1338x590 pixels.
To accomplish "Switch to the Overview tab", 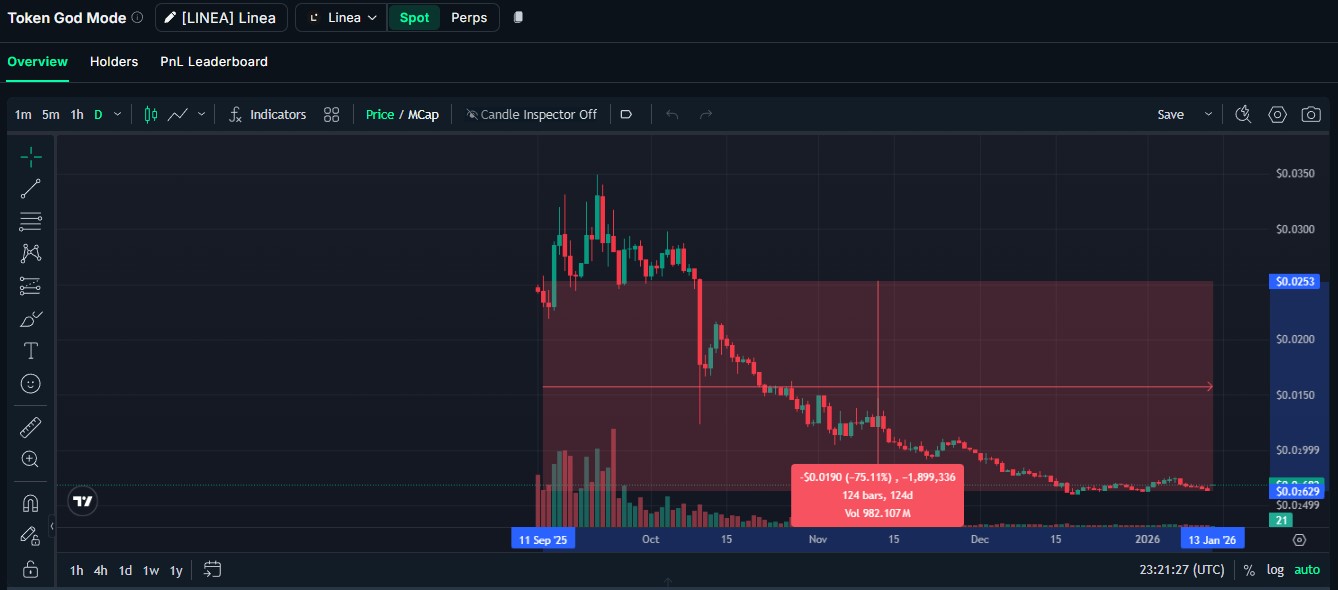I will point(37,61).
